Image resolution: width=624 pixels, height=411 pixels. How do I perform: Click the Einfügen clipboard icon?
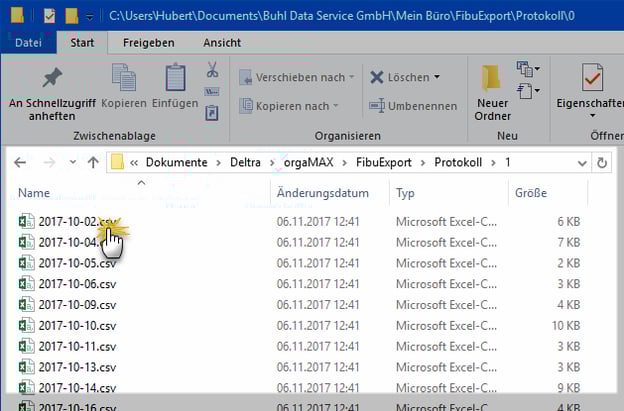click(175, 80)
